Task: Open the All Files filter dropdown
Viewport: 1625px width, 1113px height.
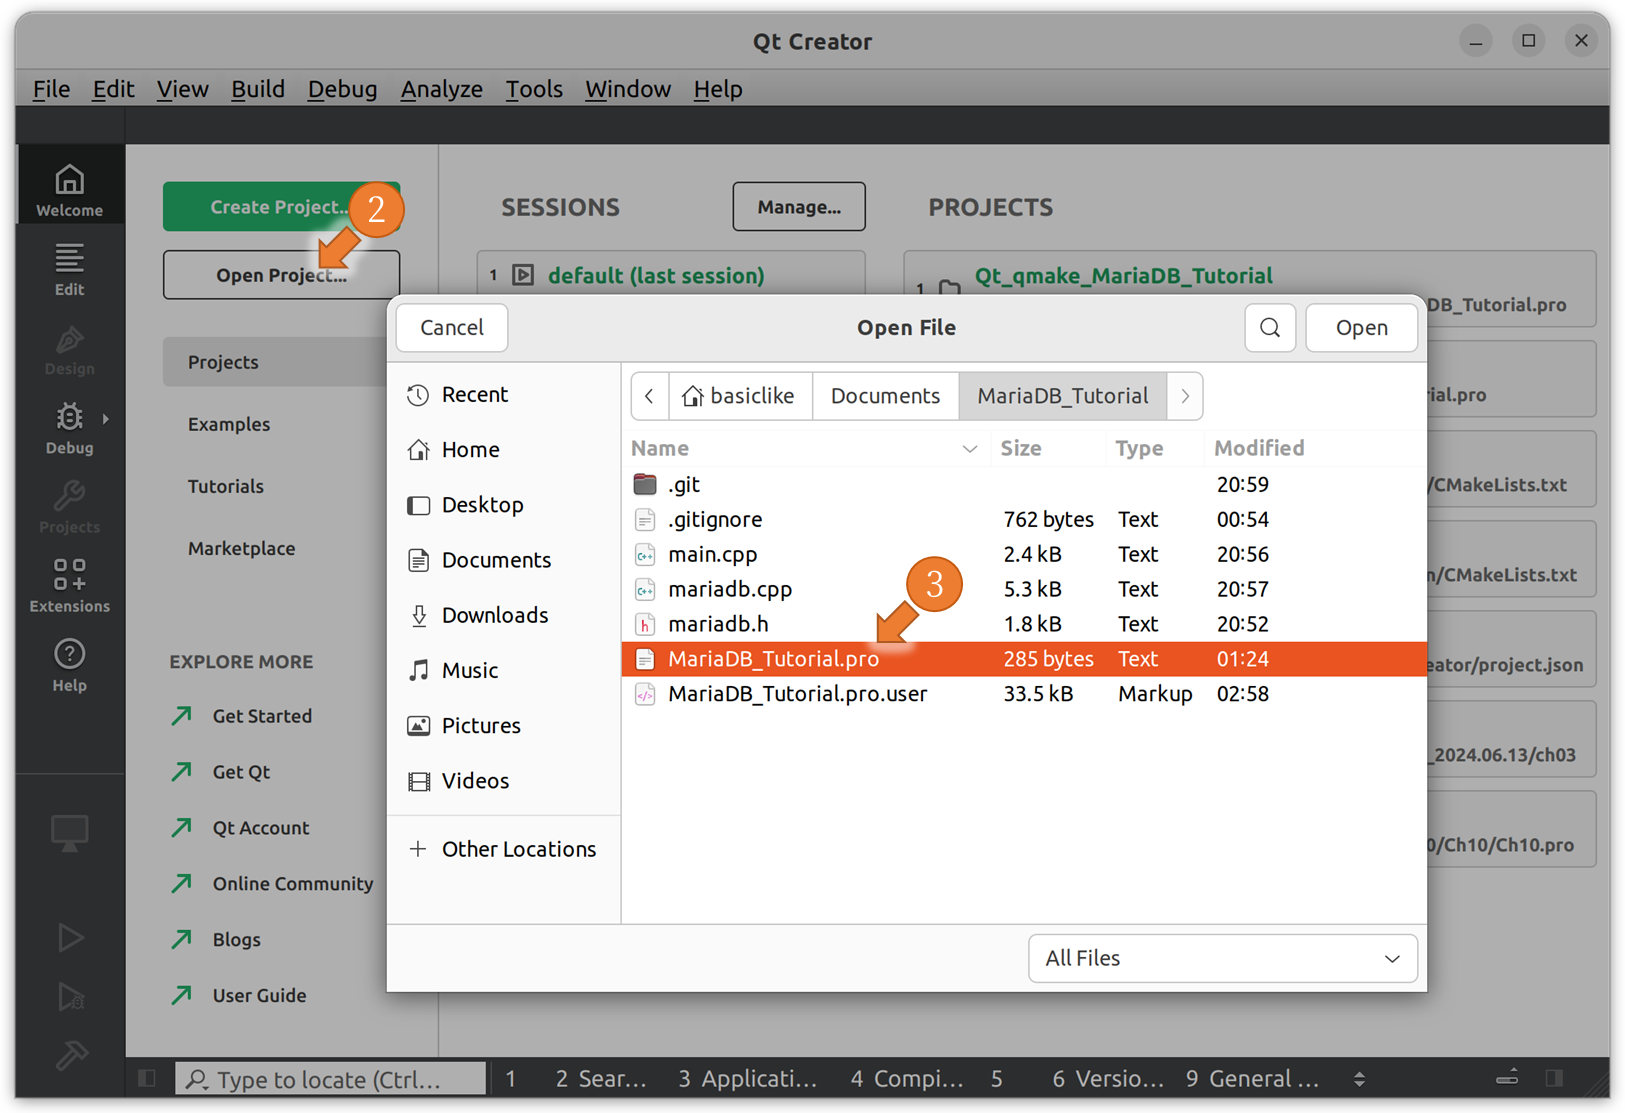Action: [1222, 958]
